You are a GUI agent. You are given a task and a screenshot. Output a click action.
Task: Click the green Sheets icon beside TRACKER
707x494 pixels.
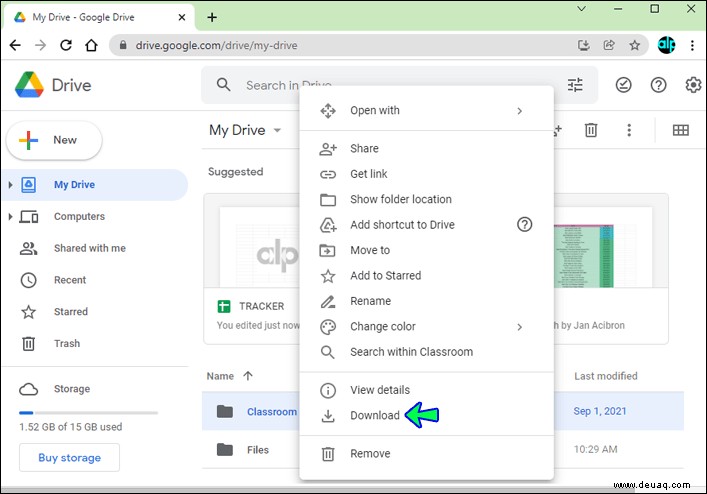click(x=224, y=306)
